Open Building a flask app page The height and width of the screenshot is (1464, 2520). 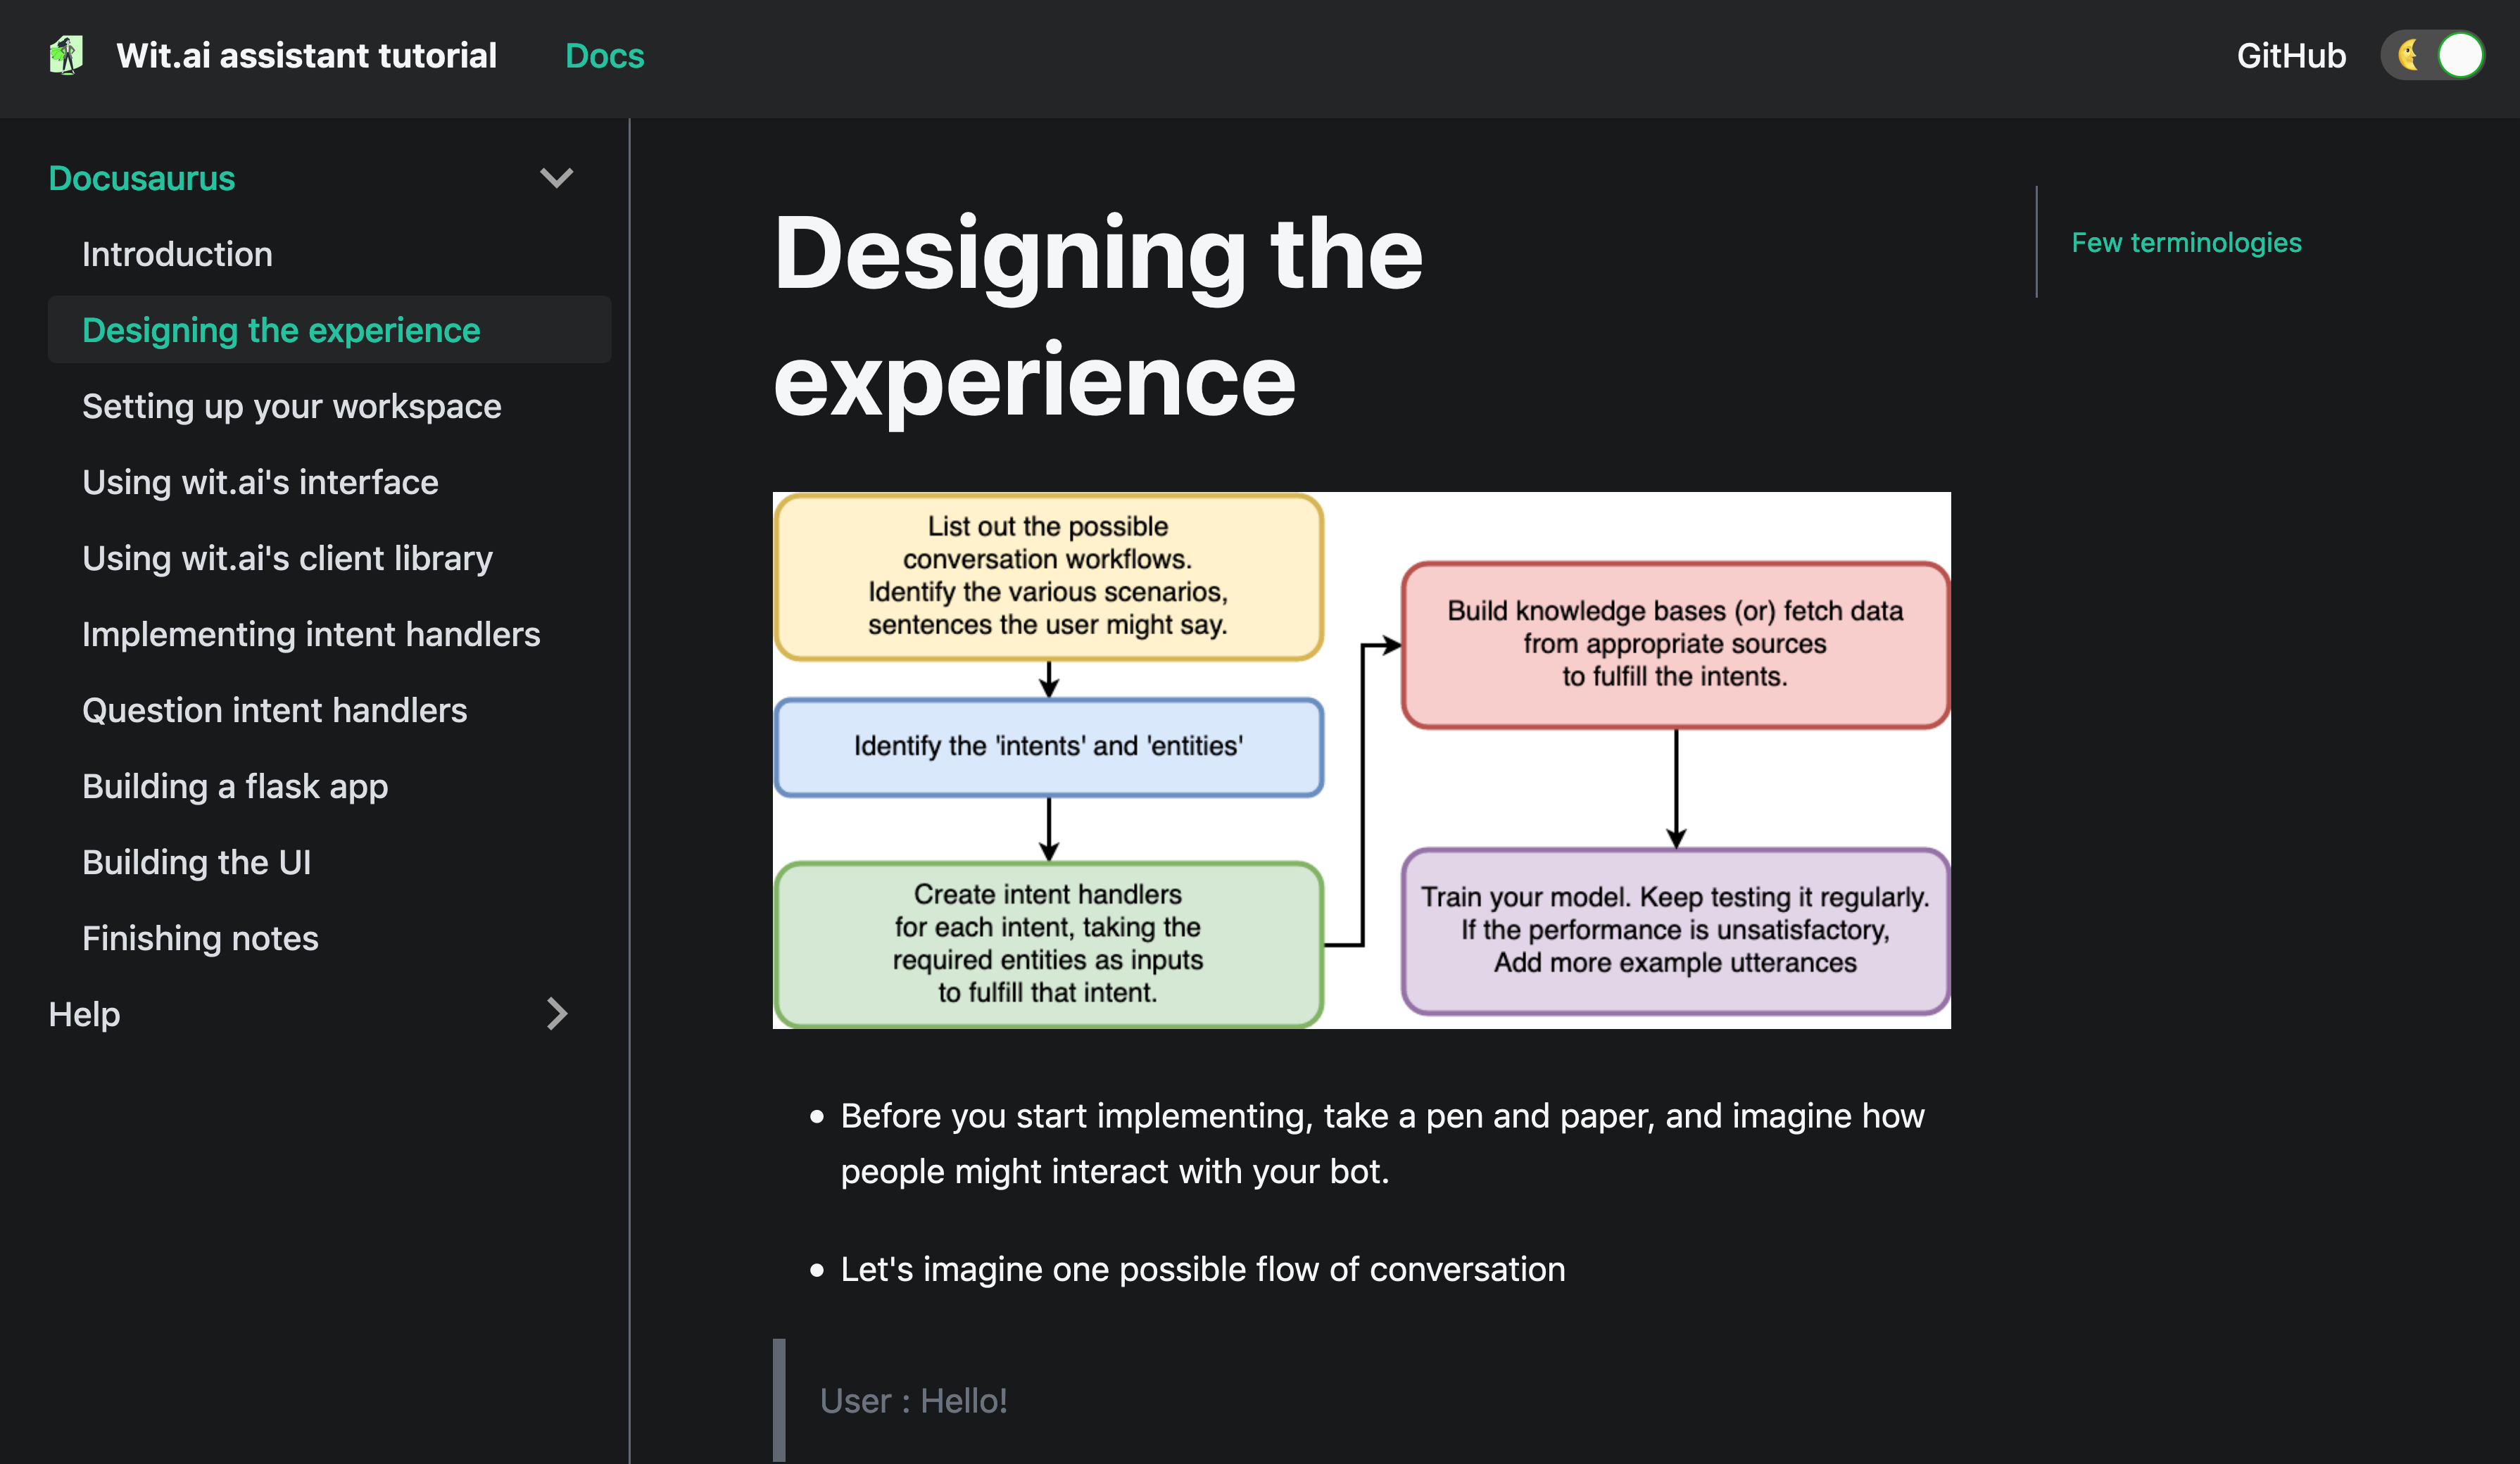pos(235,786)
